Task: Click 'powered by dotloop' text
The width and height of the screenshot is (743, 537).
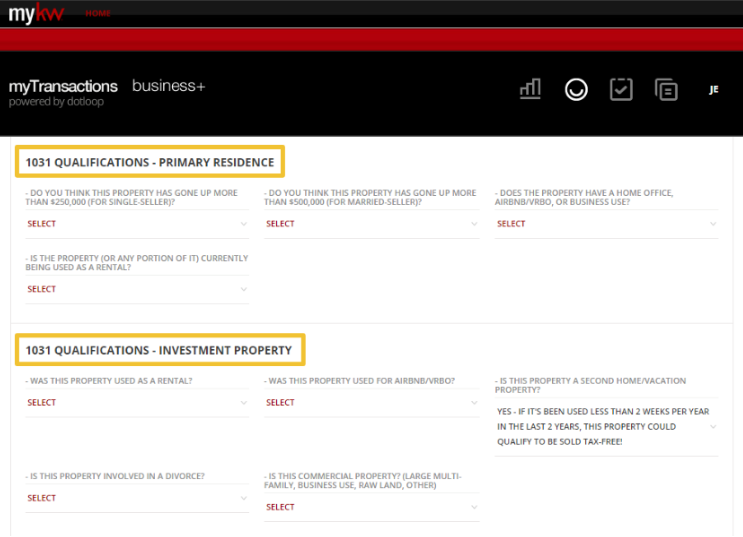Action: pos(56,101)
